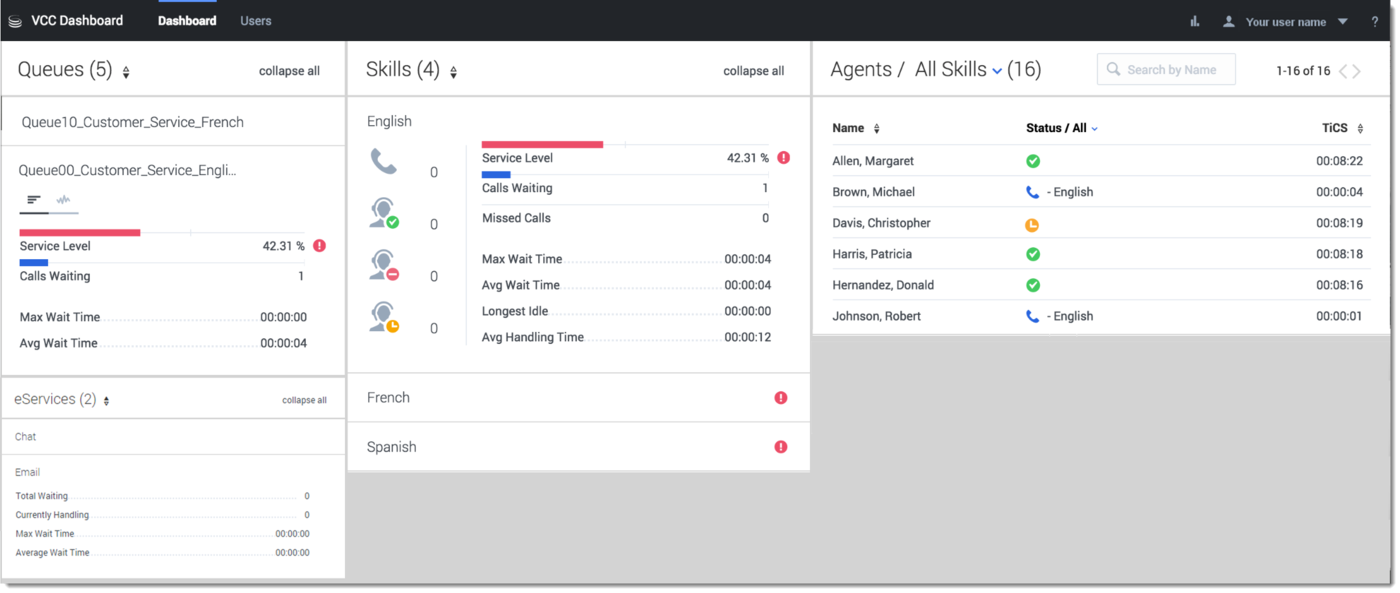This screenshot has width=1400, height=593.
Task: Sort skills using the Skills sort arrows
Action: [454, 72]
